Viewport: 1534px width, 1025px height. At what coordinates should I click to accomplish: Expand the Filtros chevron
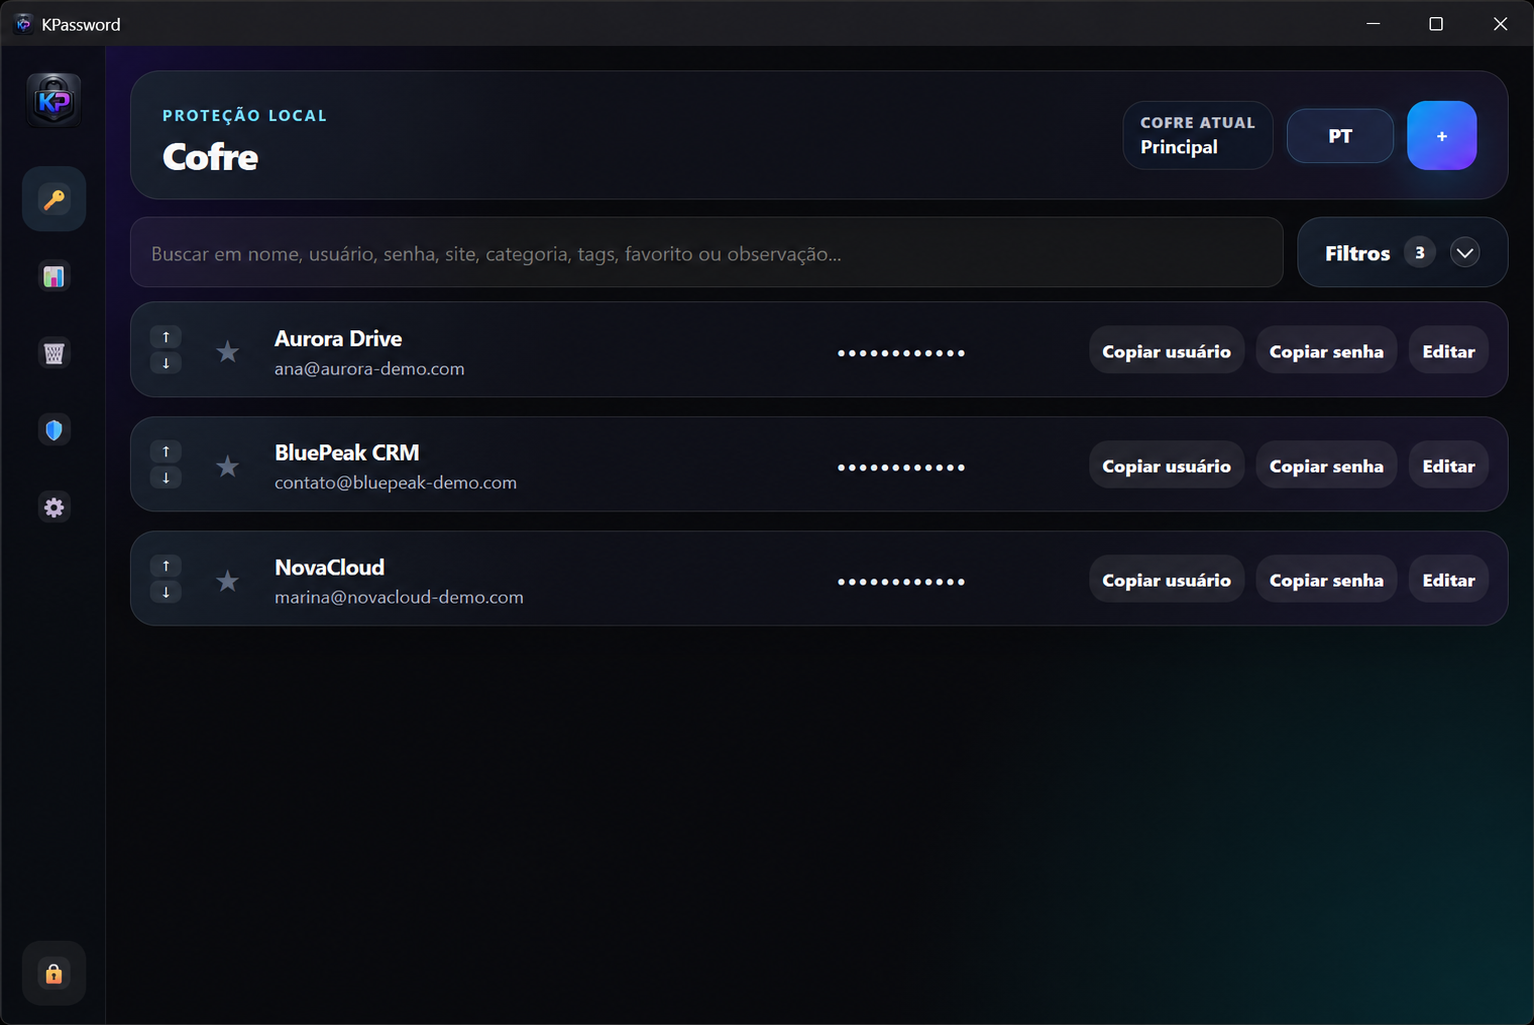click(x=1465, y=253)
